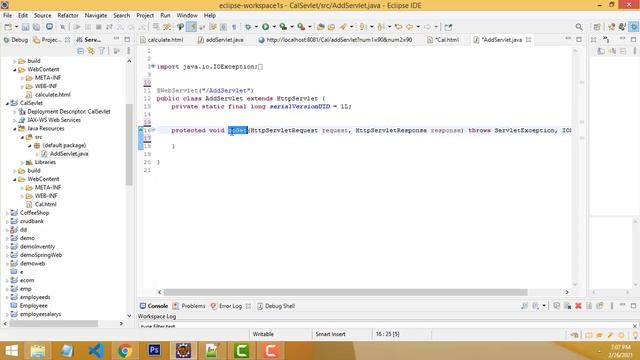Viewport: 640px width, 360px height.
Task: Click the explorer vertical scrollbar
Action: (129, 145)
